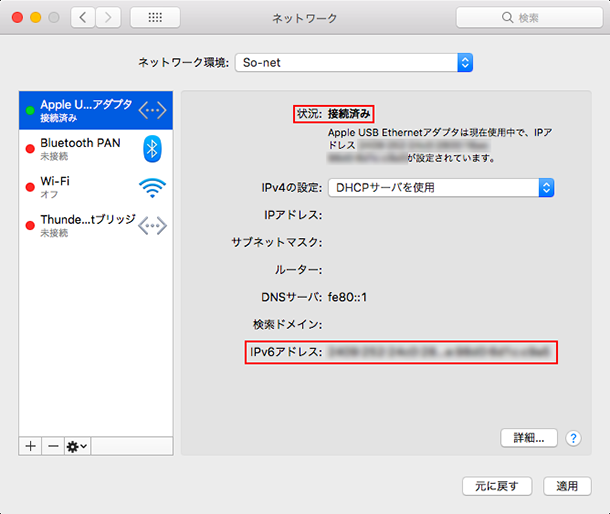Remove selected service with minus button
The width and height of the screenshot is (610, 514).
click(52, 445)
